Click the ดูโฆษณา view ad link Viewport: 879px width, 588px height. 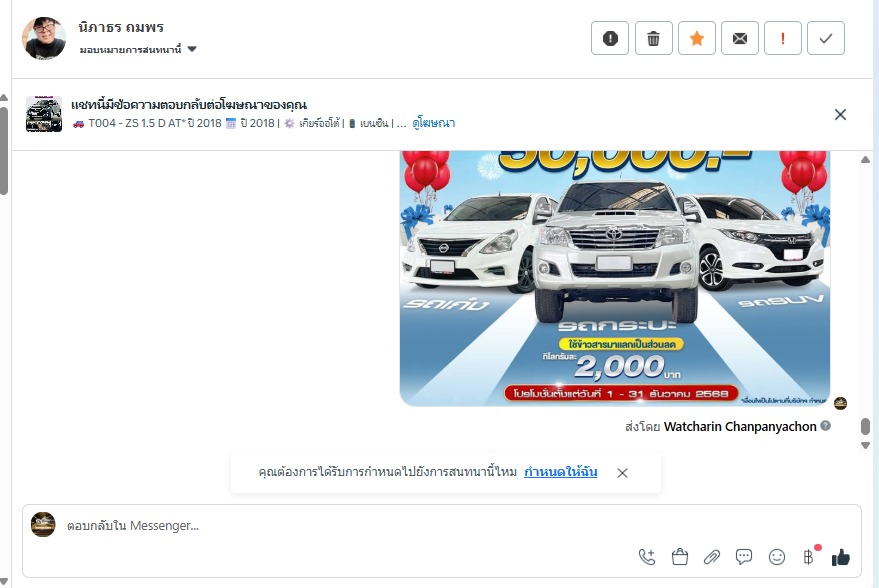(x=433, y=123)
